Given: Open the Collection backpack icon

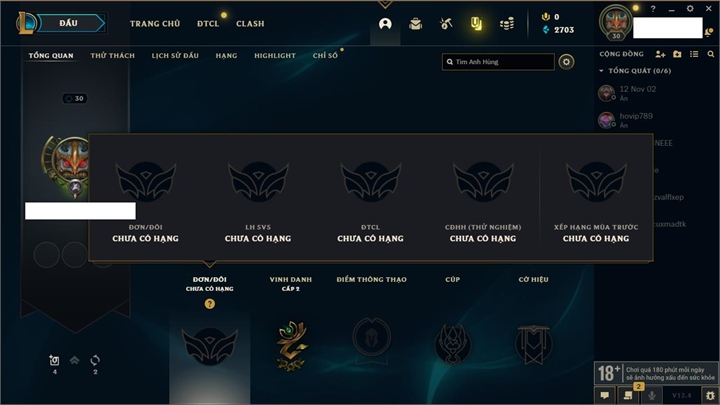Looking at the screenshot, I should point(416,24).
